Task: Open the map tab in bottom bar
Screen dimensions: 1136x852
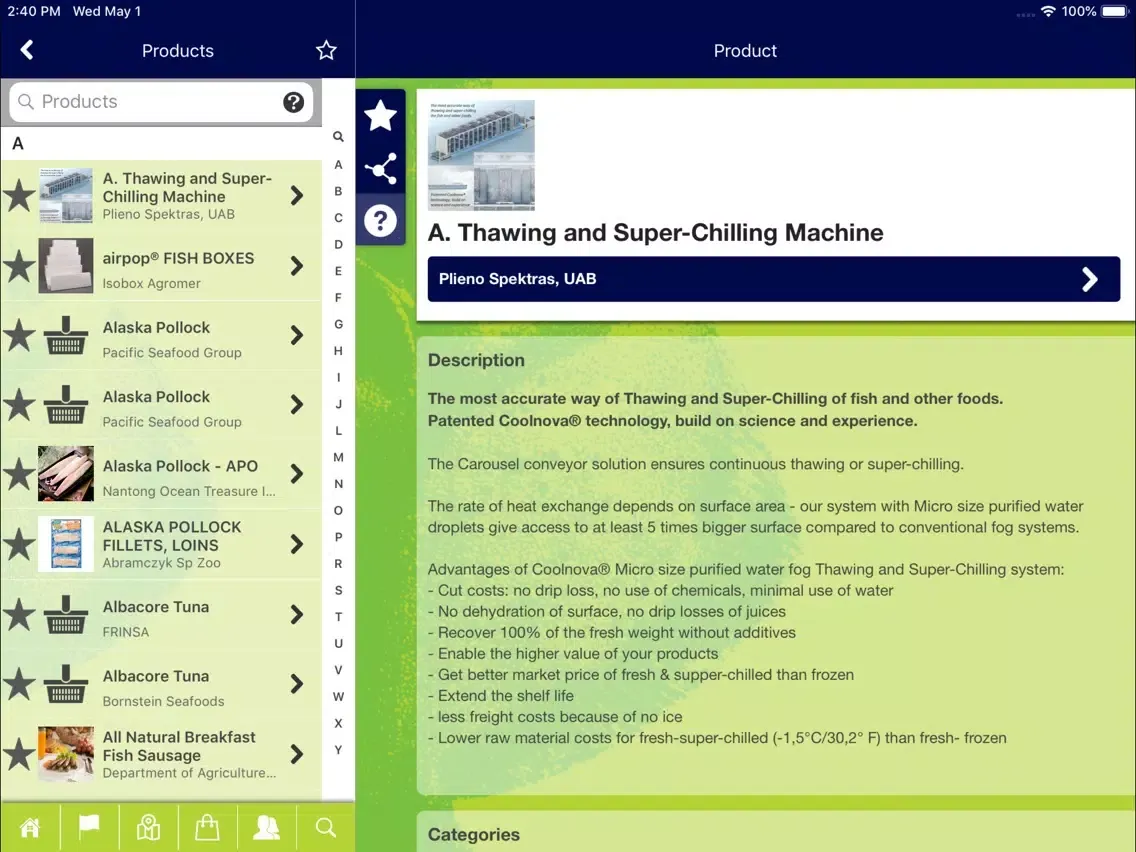Action: [148, 827]
